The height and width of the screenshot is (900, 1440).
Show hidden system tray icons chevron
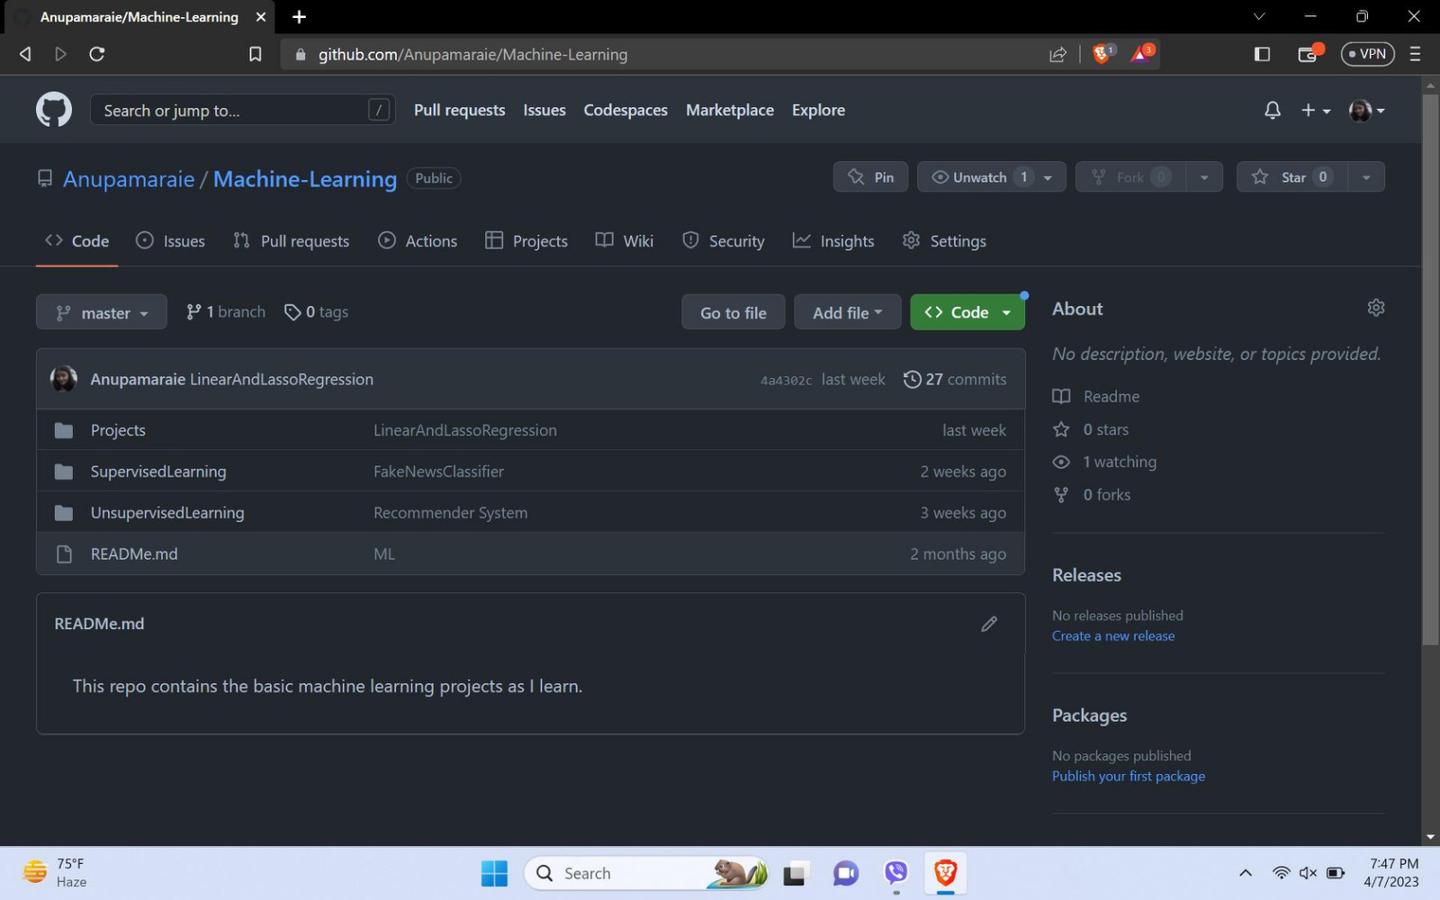[x=1245, y=873]
